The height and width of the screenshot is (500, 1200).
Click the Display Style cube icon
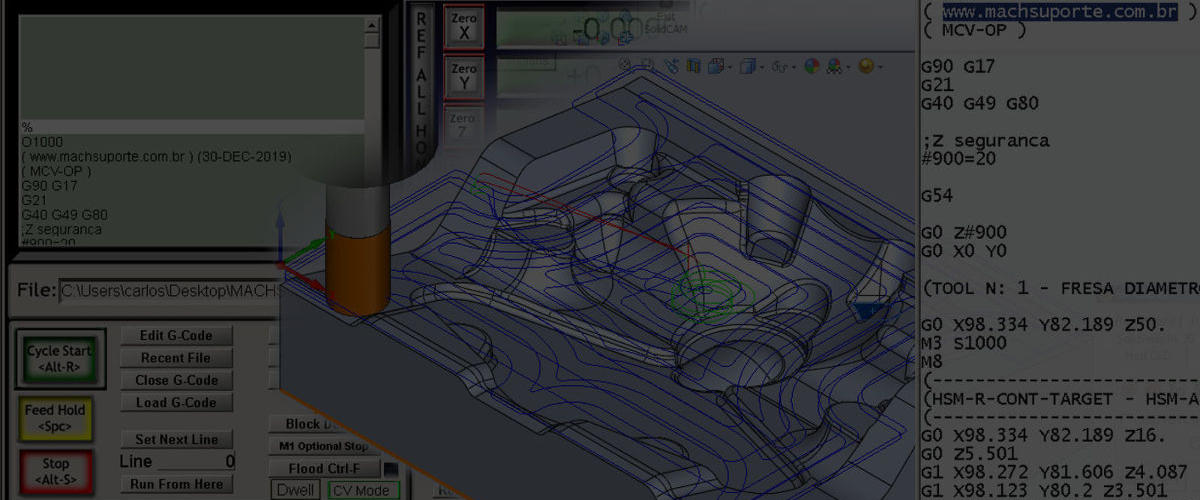[x=748, y=66]
